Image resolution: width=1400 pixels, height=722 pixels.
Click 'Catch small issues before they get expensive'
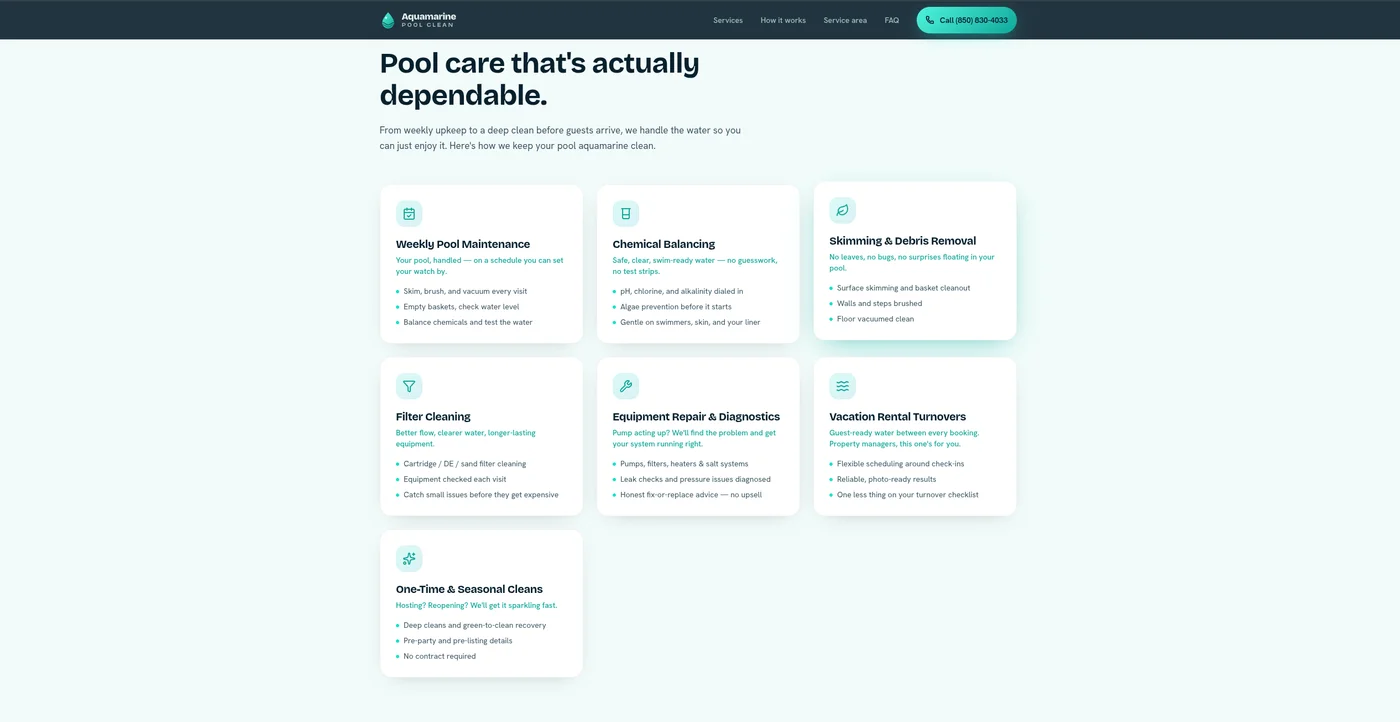pos(481,495)
